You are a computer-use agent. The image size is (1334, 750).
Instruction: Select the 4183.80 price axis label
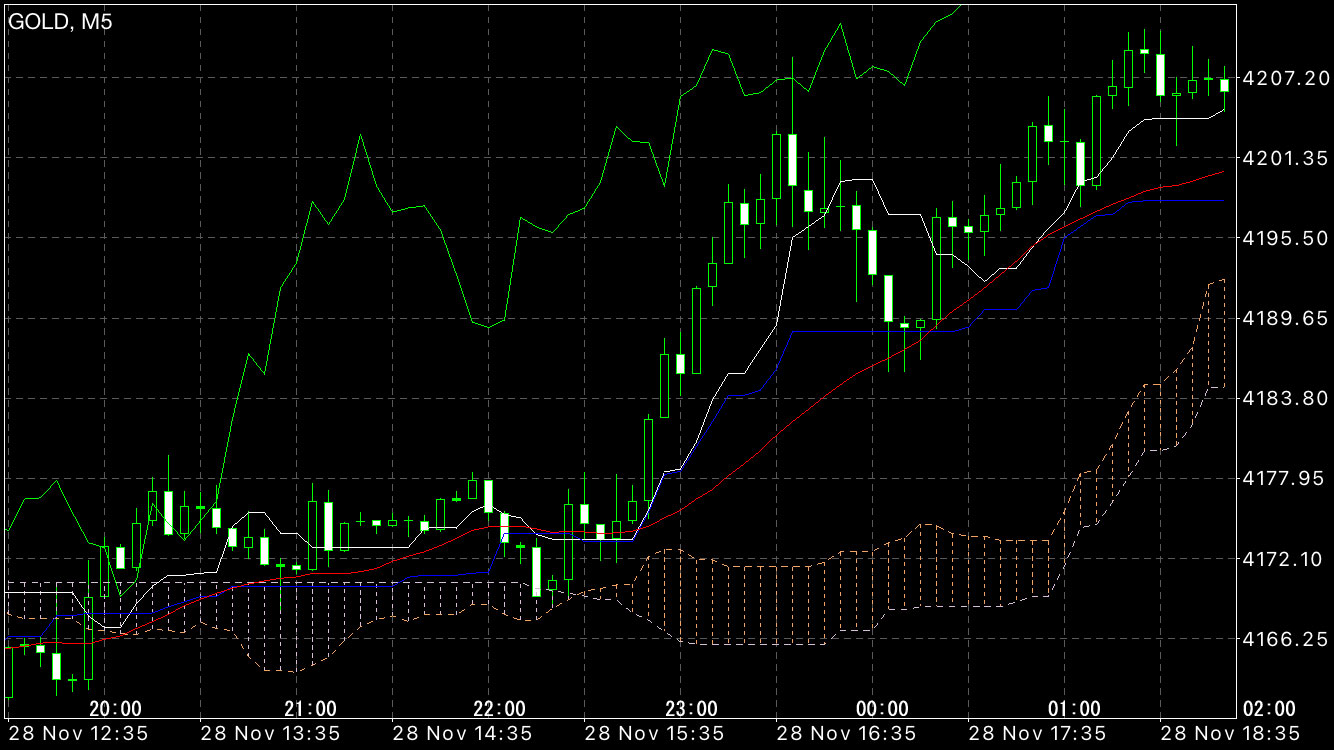(1284, 399)
